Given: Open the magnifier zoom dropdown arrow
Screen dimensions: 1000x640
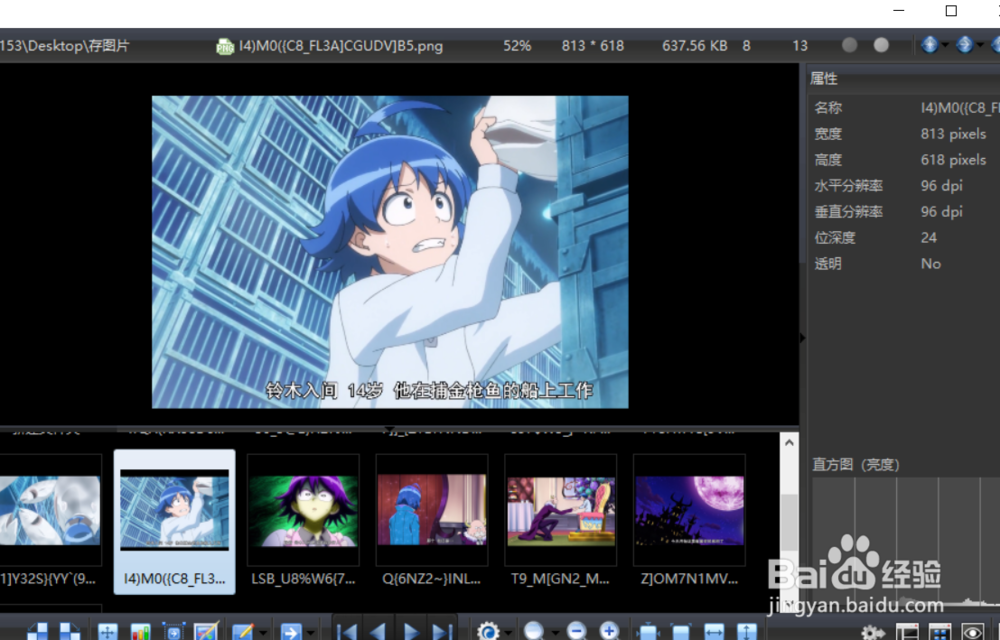Looking at the screenshot, I should point(554,633).
